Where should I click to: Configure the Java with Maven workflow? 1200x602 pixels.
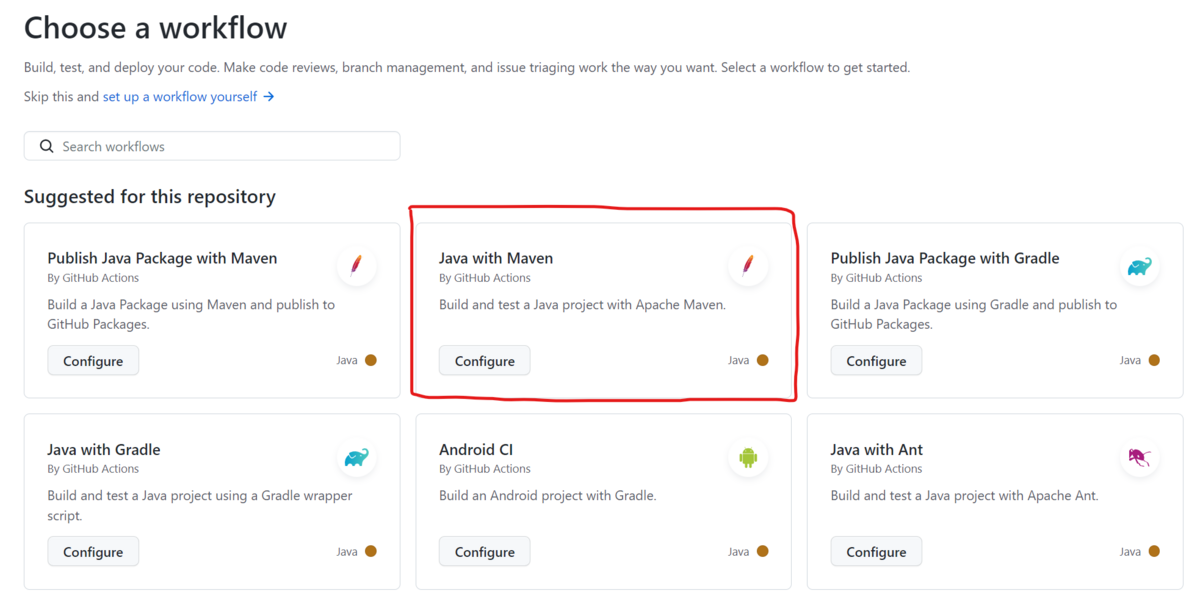[485, 361]
